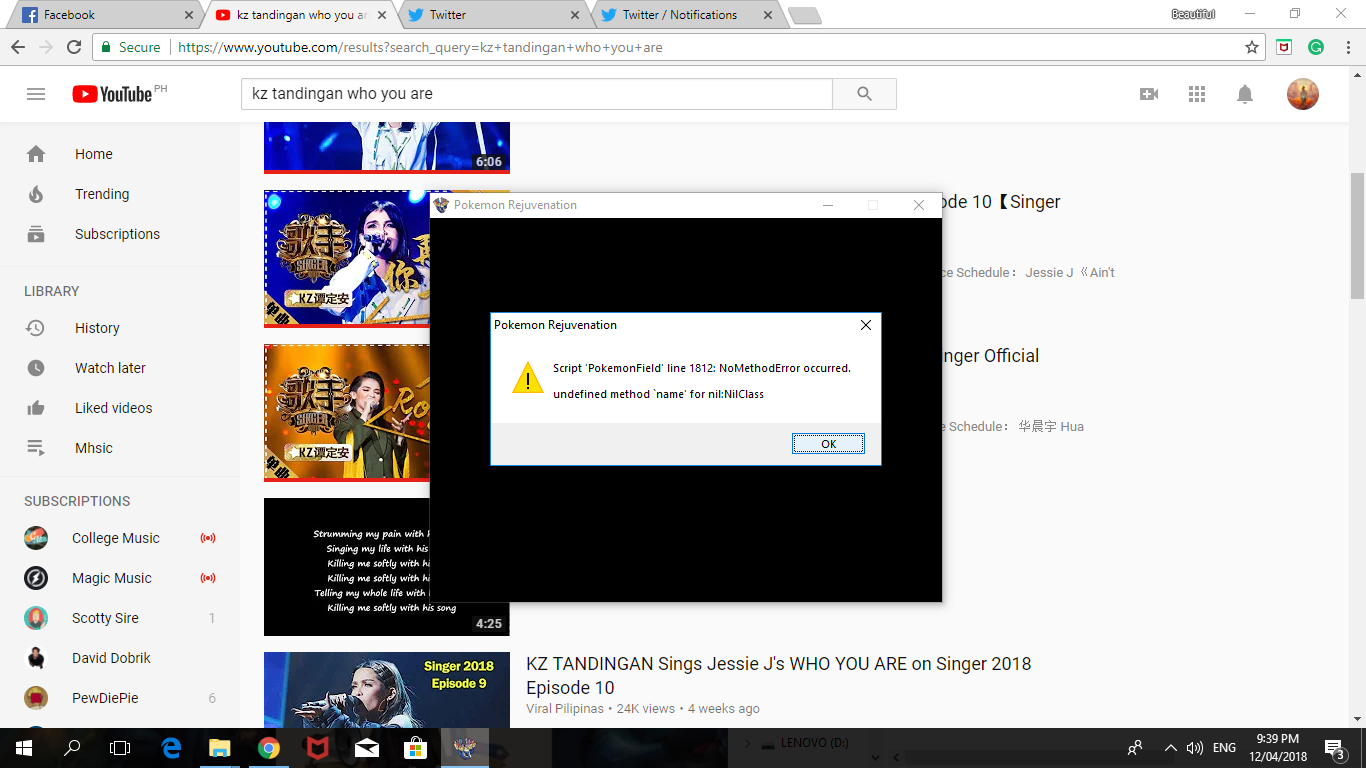The width and height of the screenshot is (1366, 768).
Task: Click the YouTube logo
Action: [113, 94]
